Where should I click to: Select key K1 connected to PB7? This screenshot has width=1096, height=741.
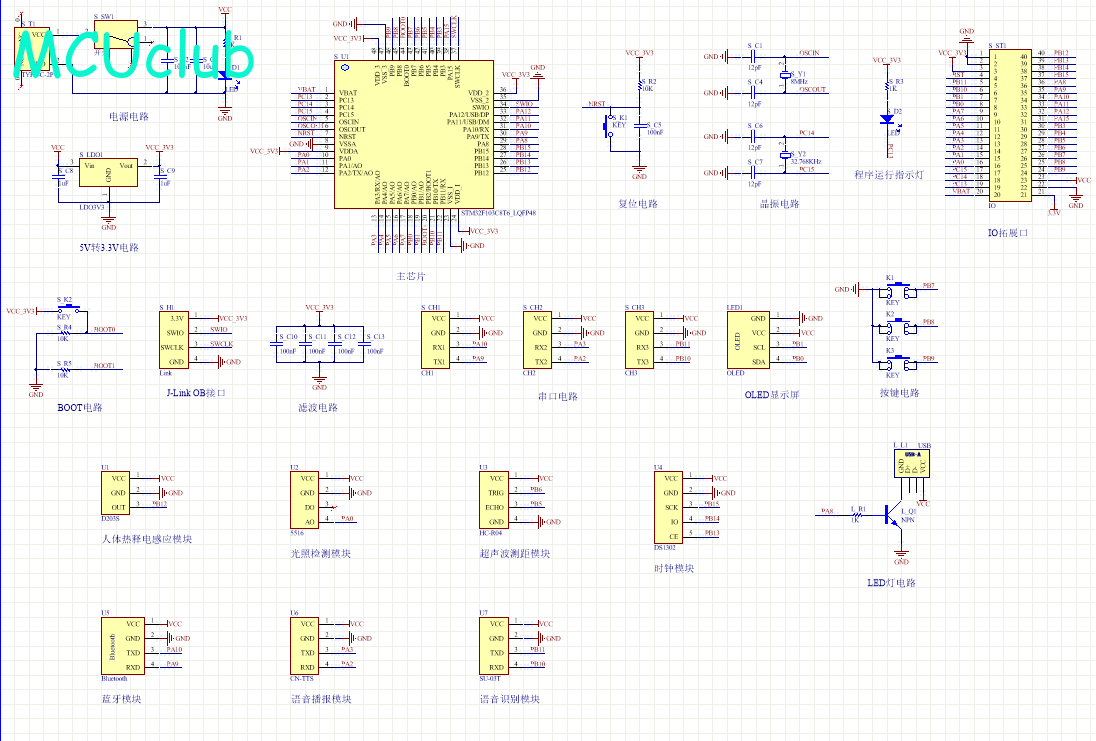(898, 289)
